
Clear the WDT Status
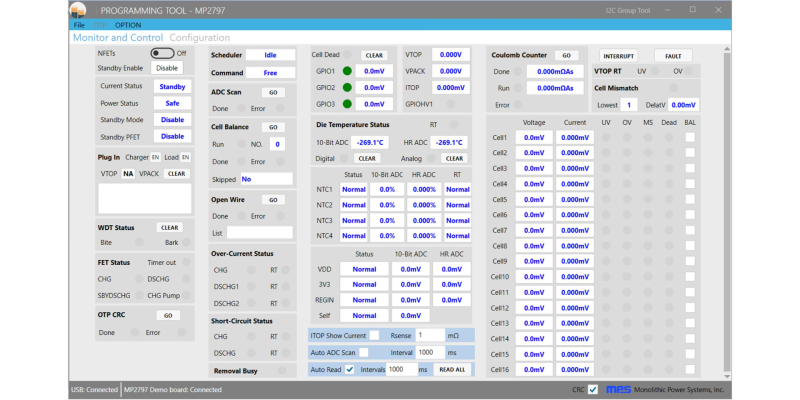click(169, 228)
